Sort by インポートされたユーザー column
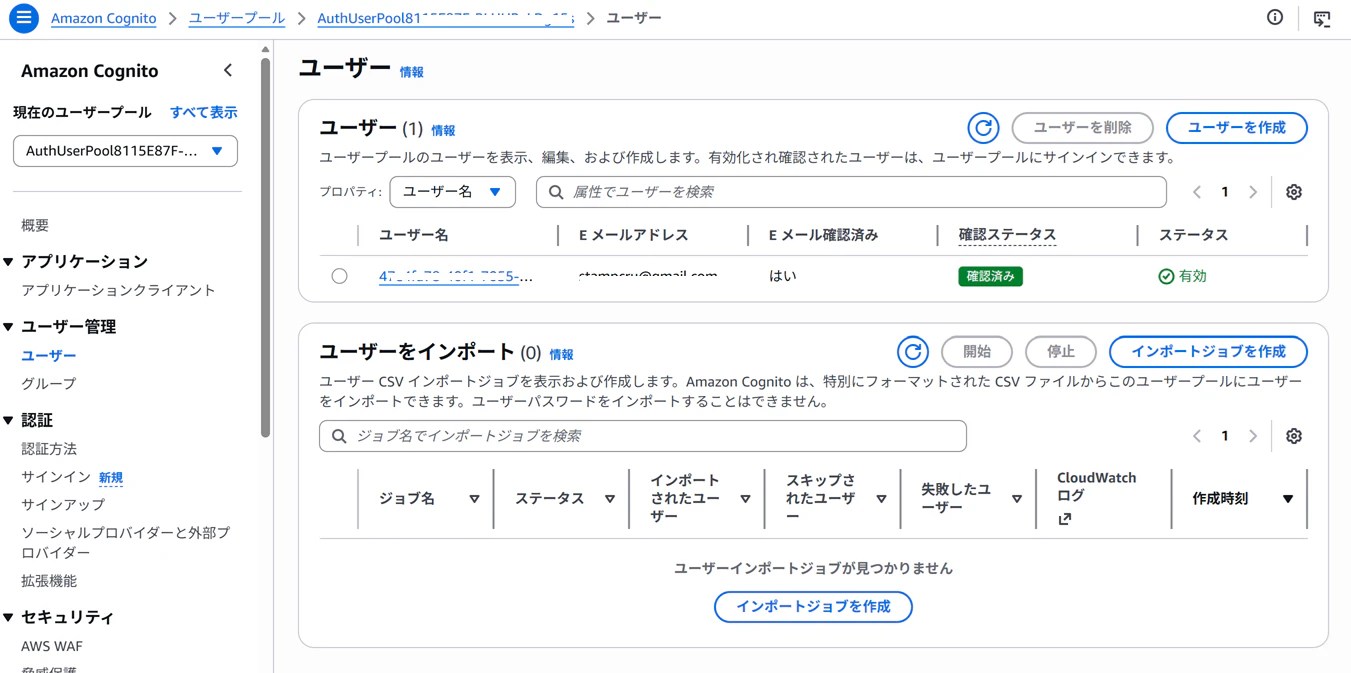This screenshot has width=1351, height=673. click(746, 499)
